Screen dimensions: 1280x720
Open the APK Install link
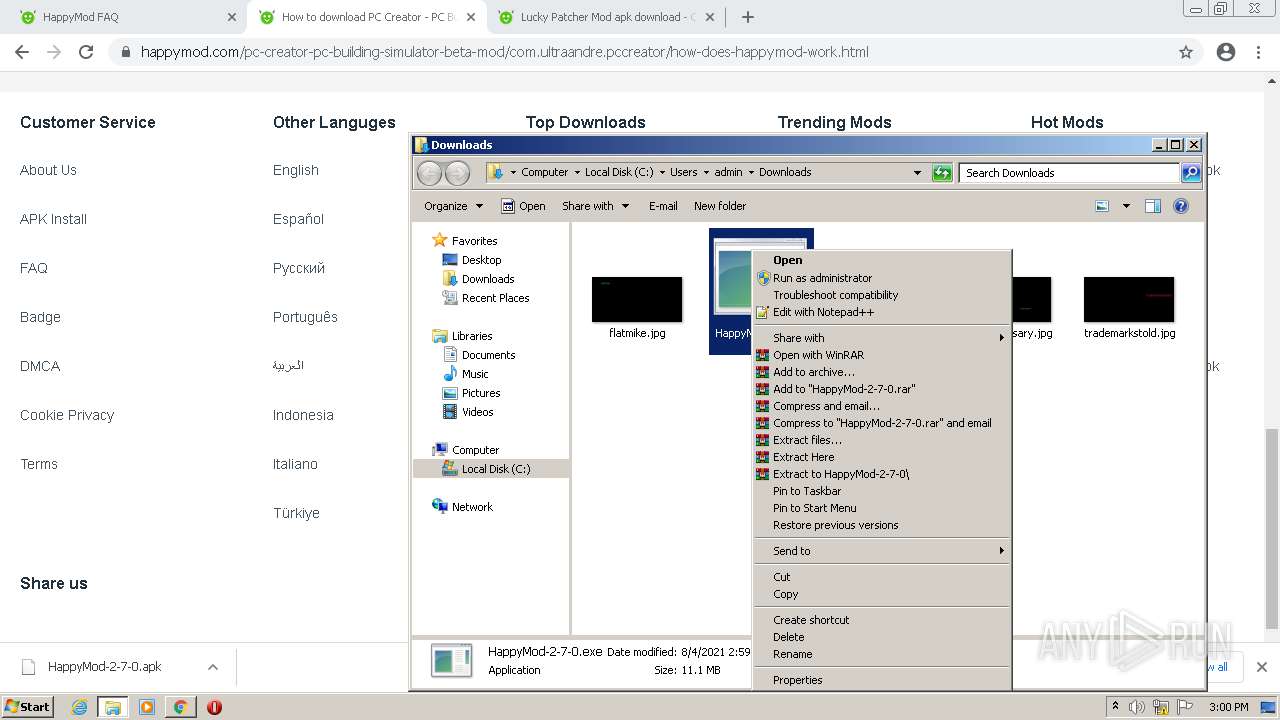tap(54, 219)
